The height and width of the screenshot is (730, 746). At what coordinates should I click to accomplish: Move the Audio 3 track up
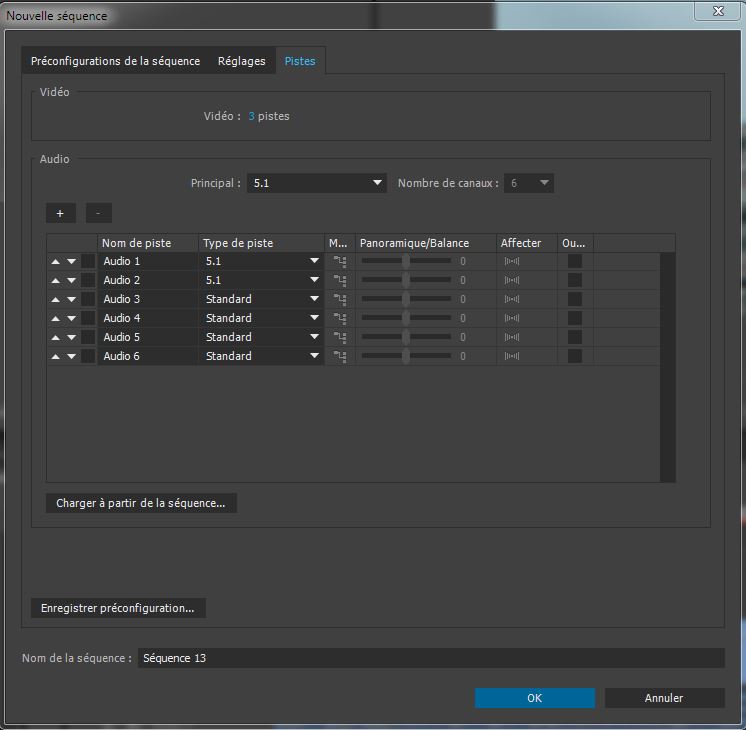[x=55, y=299]
